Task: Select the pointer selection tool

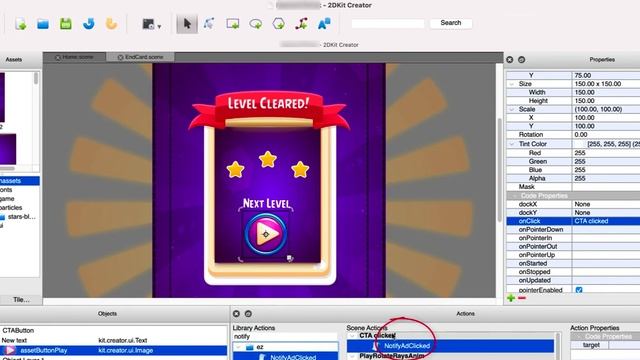Action: click(187, 24)
